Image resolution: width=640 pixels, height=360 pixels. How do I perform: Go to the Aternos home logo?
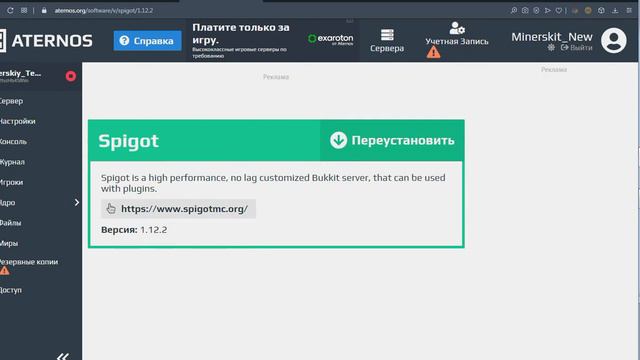click(x=46, y=41)
